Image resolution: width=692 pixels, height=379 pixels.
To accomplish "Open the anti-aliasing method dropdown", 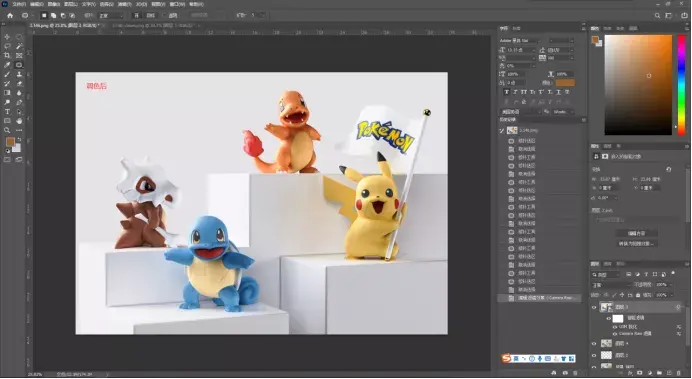I will 563,112.
